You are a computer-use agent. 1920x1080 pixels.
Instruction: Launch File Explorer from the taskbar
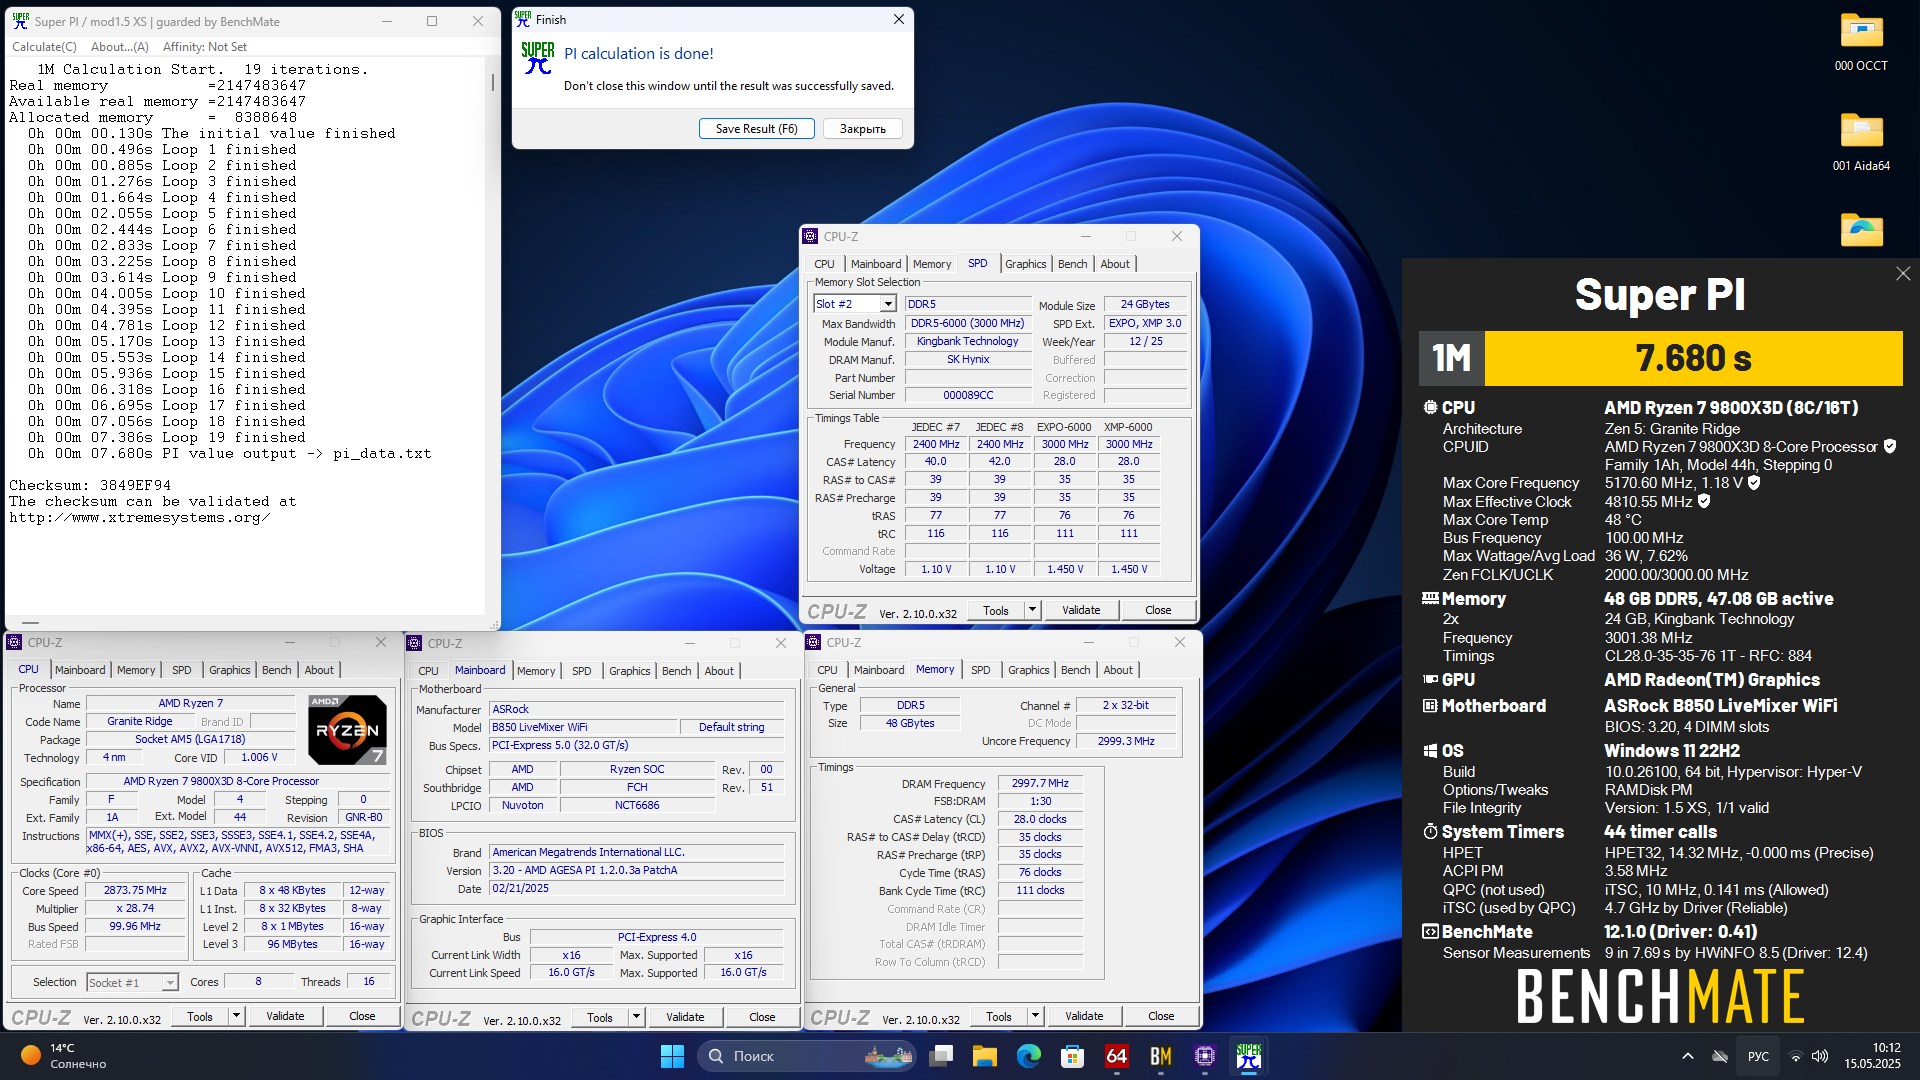point(985,1056)
